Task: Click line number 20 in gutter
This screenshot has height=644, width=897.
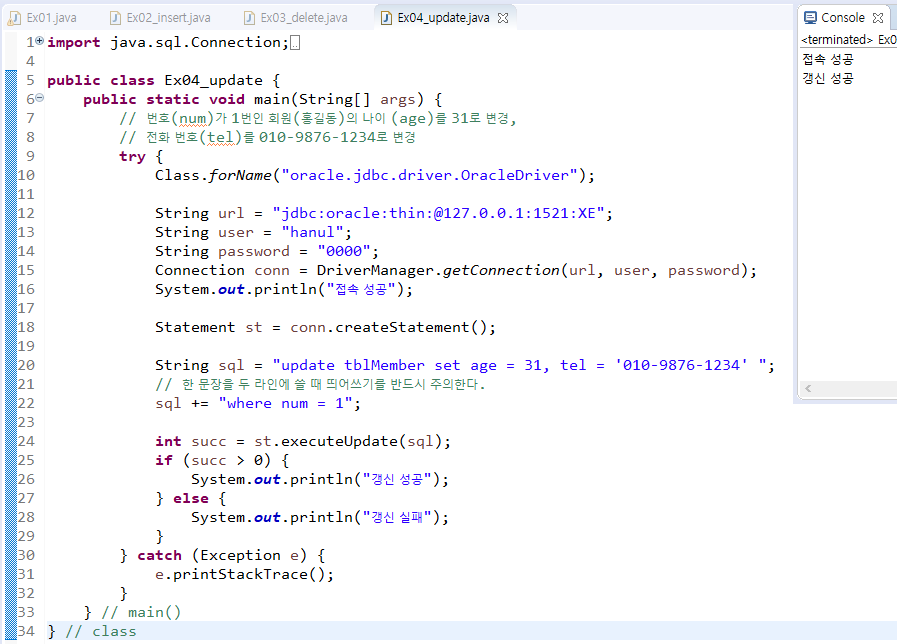Action: click(26, 365)
